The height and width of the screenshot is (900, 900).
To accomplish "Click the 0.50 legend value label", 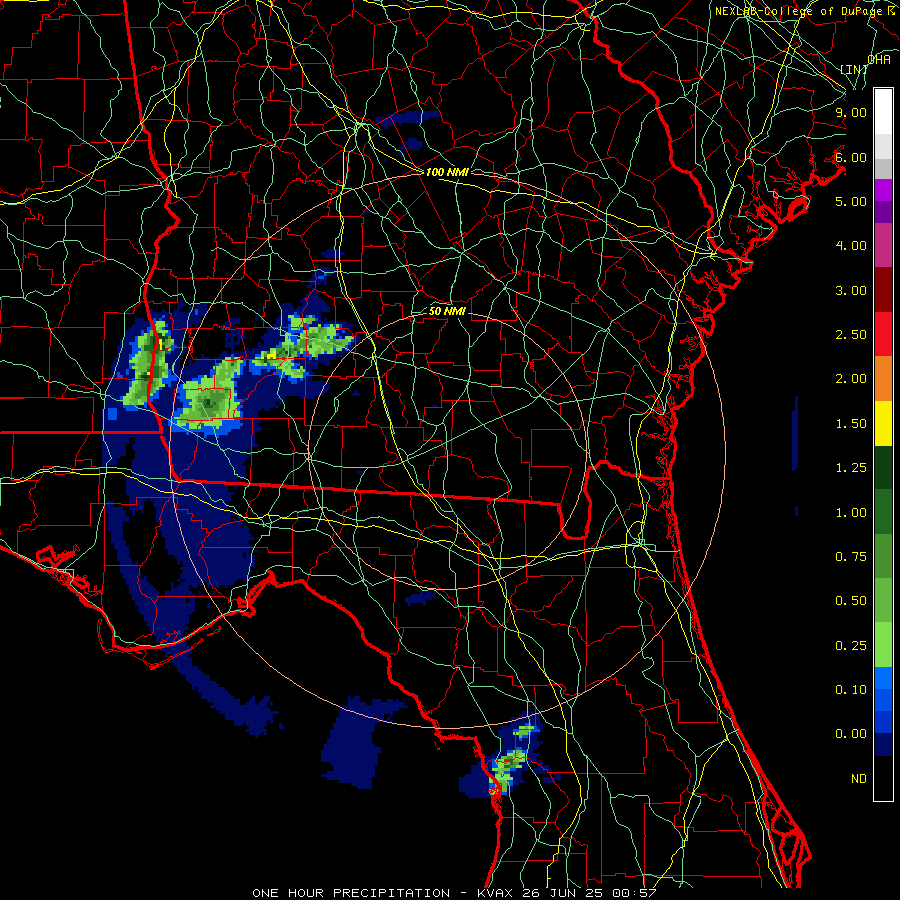I will pos(851,601).
